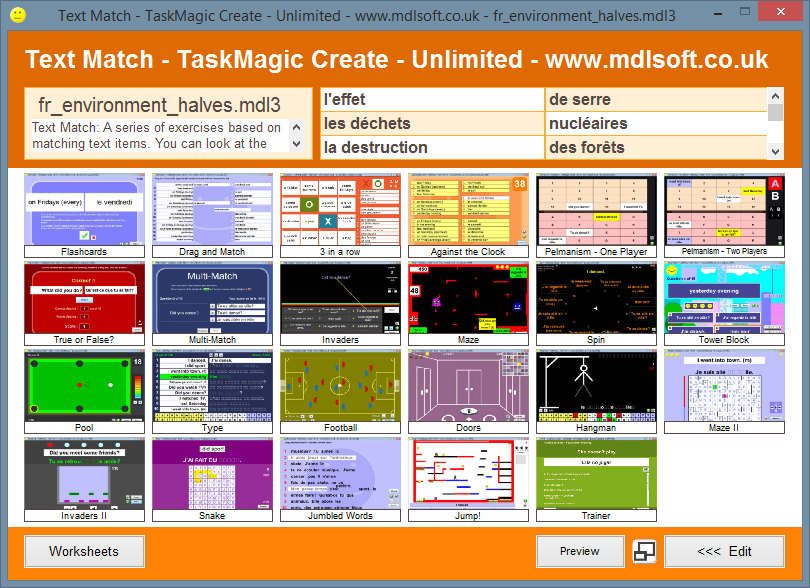810x588 pixels.
Task: Launch the Multi-Match exercise
Action: pyautogui.click(x=212, y=303)
